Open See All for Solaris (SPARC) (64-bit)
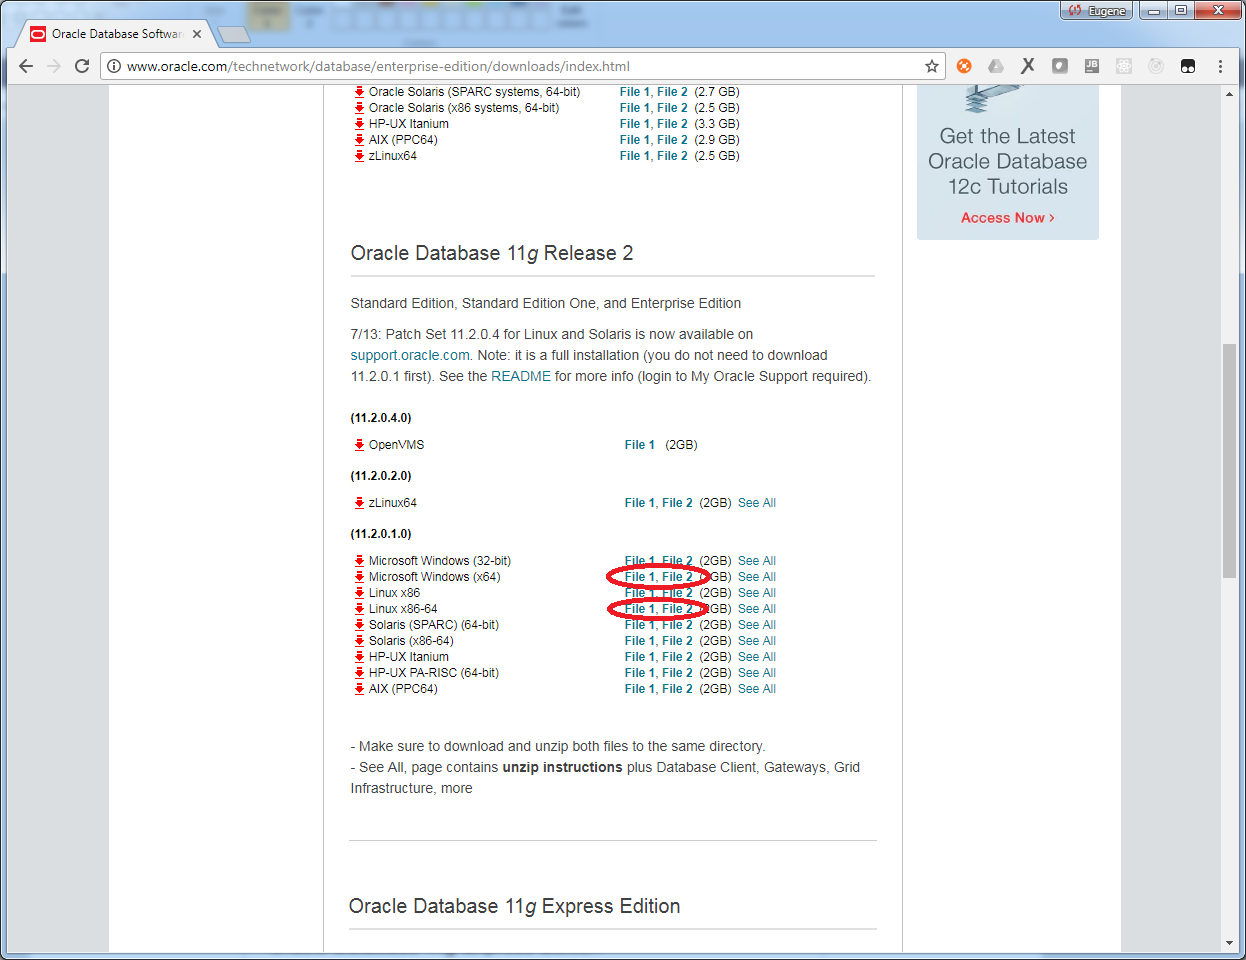 coord(757,625)
